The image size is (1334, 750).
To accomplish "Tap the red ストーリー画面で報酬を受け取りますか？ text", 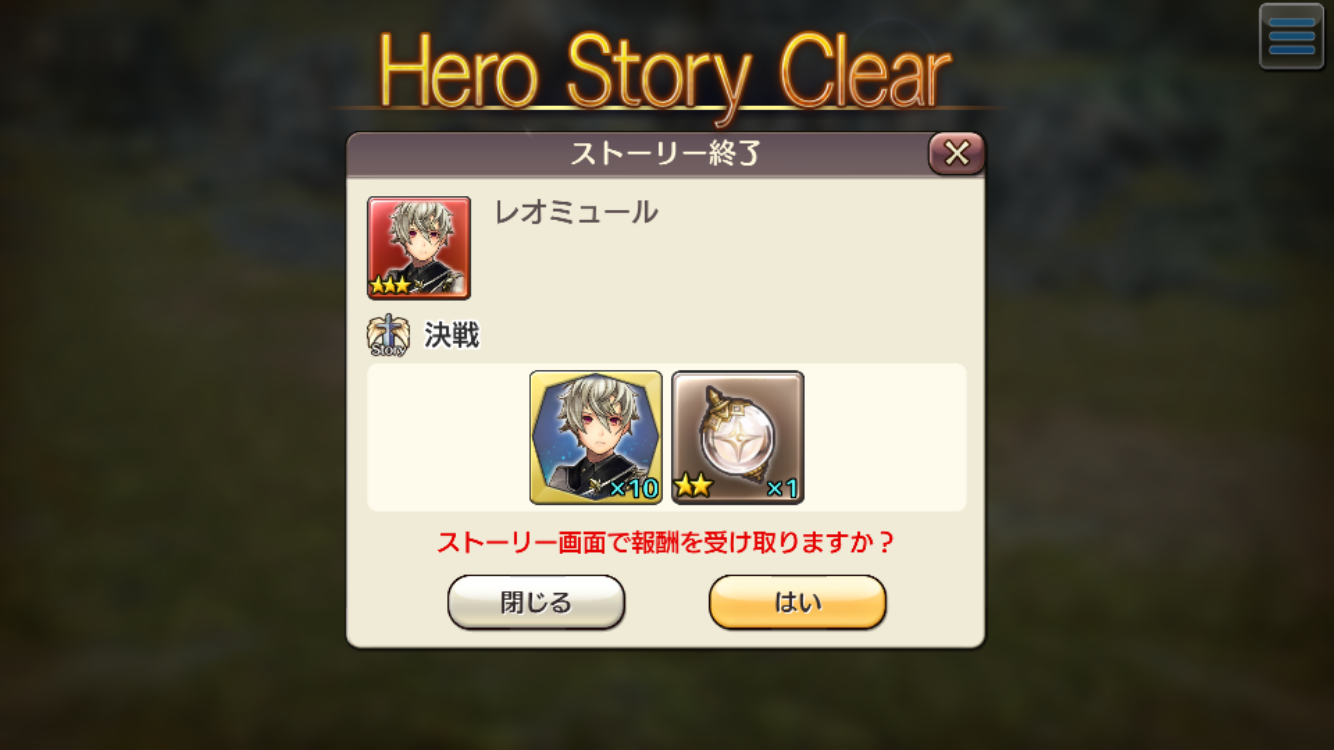I will tap(666, 543).
